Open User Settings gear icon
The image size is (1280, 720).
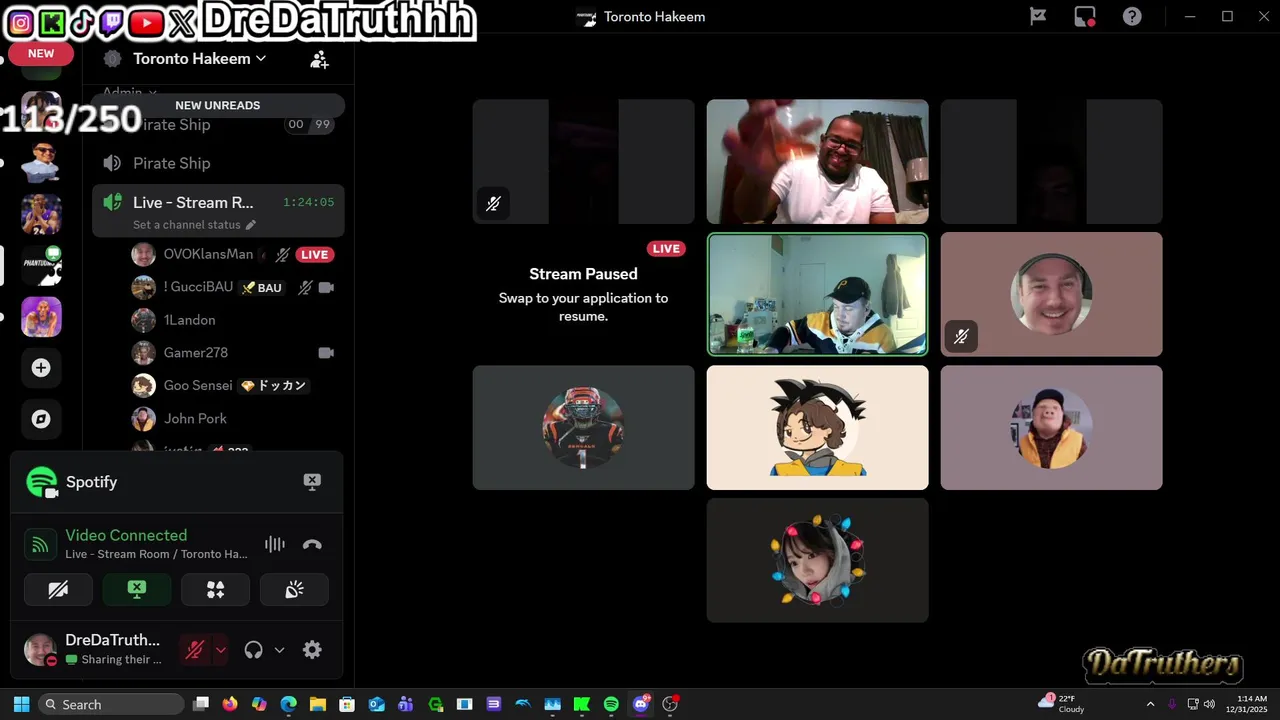312,650
